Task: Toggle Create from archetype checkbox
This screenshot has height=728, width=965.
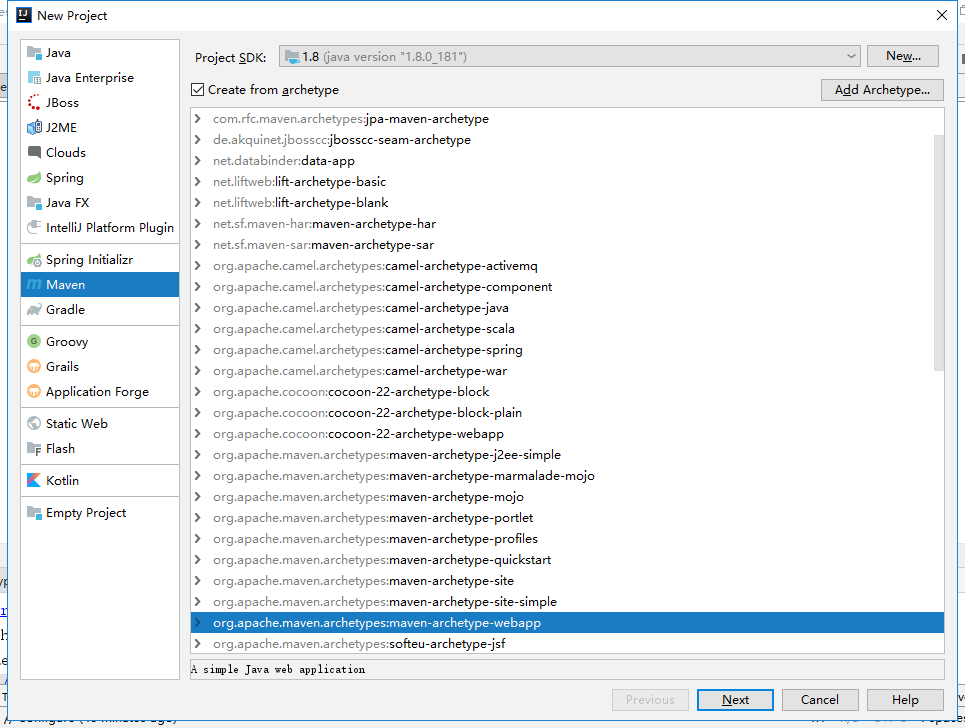Action: [x=198, y=90]
